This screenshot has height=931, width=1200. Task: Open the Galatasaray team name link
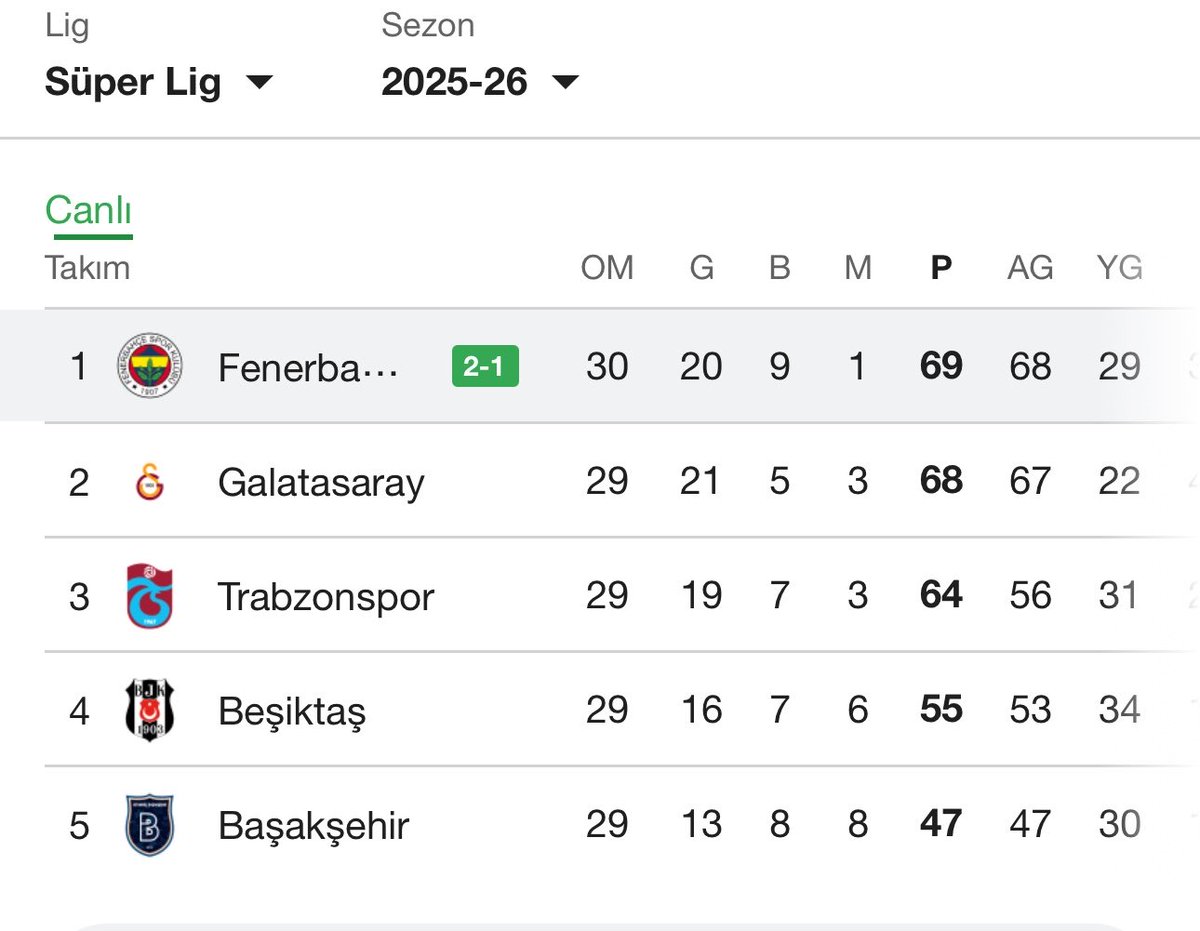tap(321, 483)
